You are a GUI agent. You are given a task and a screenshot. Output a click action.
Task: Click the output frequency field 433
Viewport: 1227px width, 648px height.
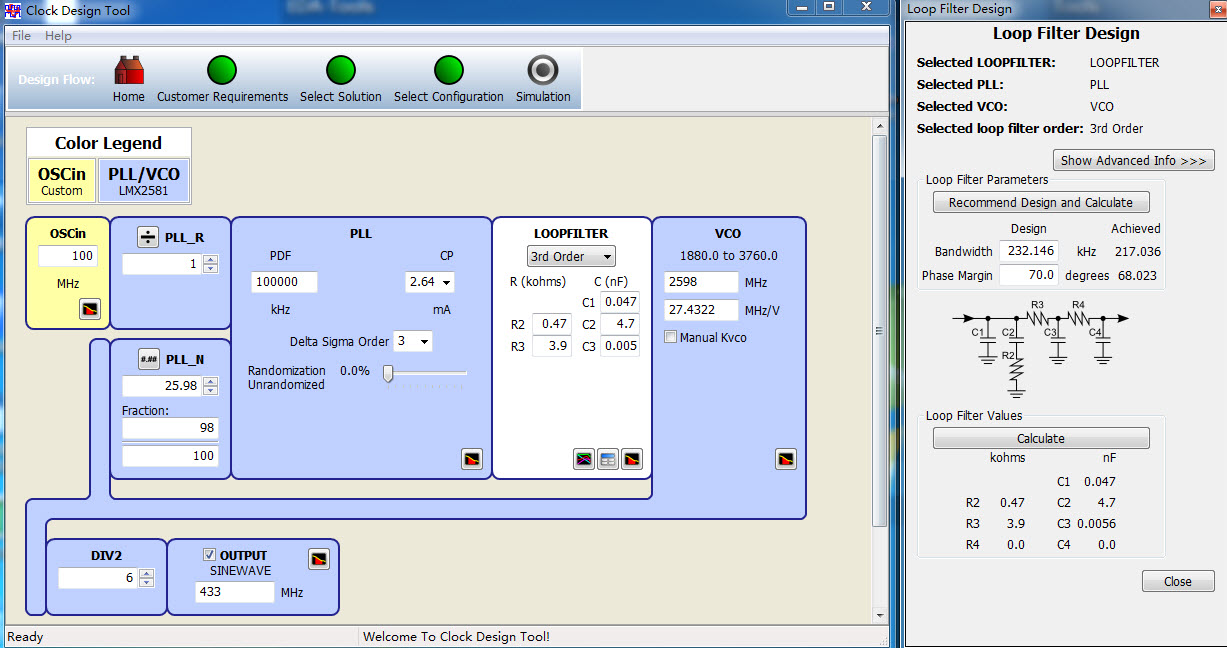tap(234, 592)
